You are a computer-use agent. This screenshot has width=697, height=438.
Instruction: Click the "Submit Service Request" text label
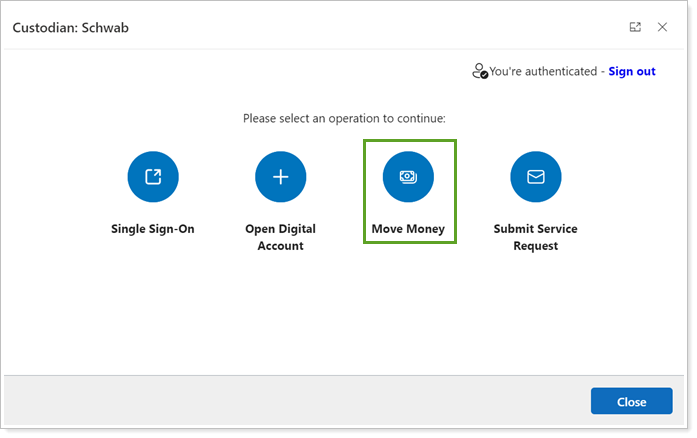coord(535,237)
